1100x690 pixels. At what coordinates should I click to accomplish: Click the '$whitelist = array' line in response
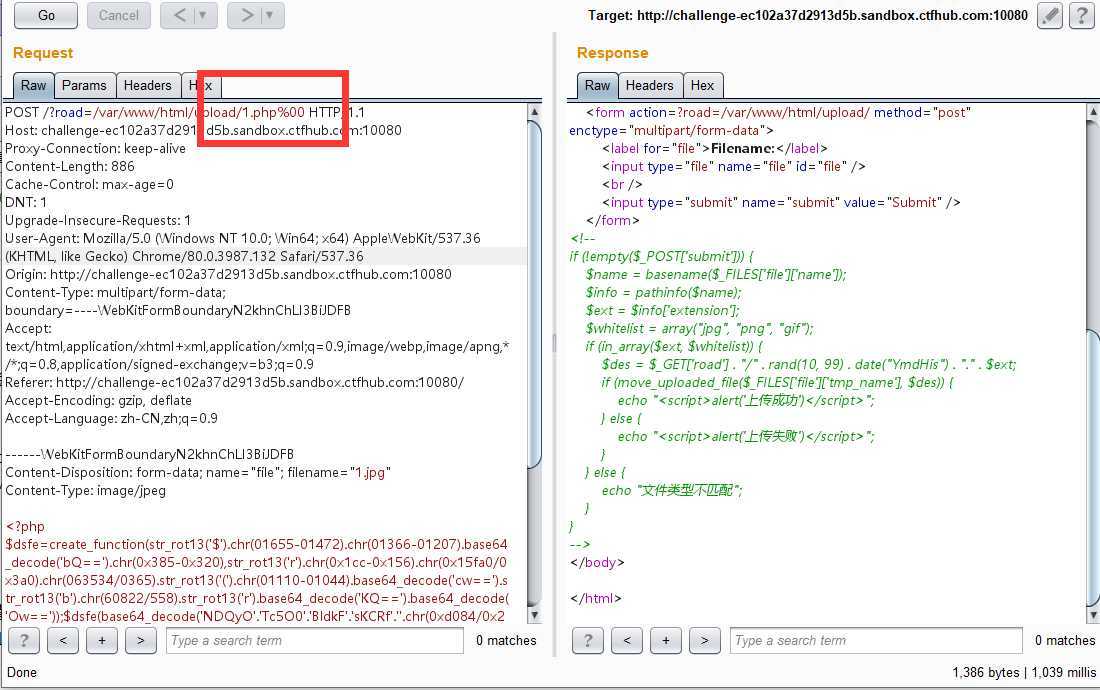[699, 328]
